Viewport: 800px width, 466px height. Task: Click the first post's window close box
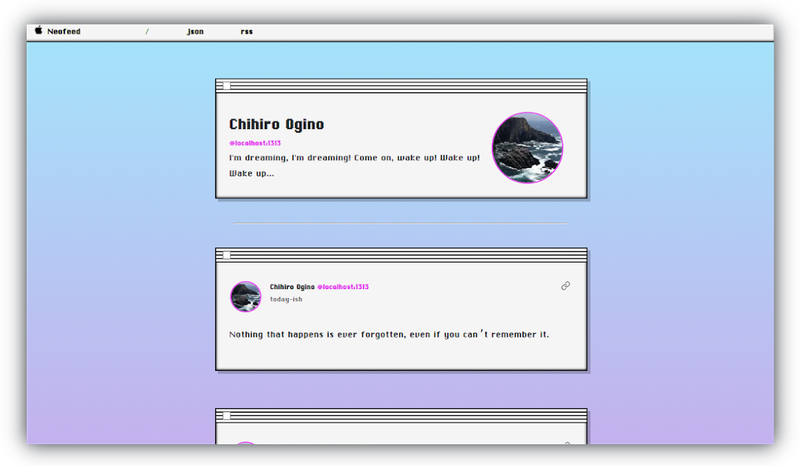tap(227, 255)
